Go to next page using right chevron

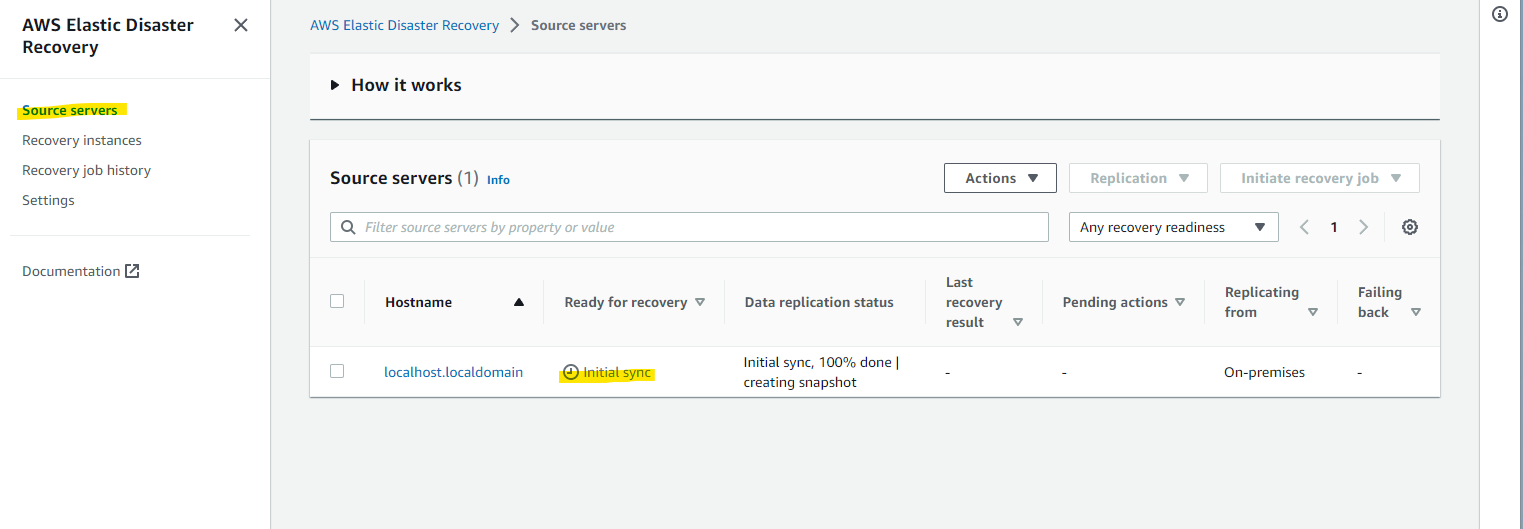point(1363,227)
